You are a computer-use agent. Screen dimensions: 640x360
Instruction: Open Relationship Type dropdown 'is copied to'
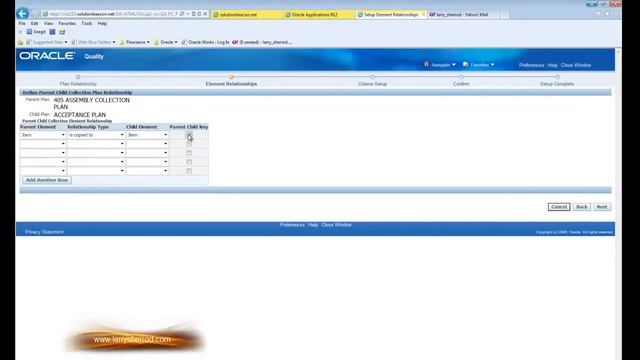click(x=96, y=135)
